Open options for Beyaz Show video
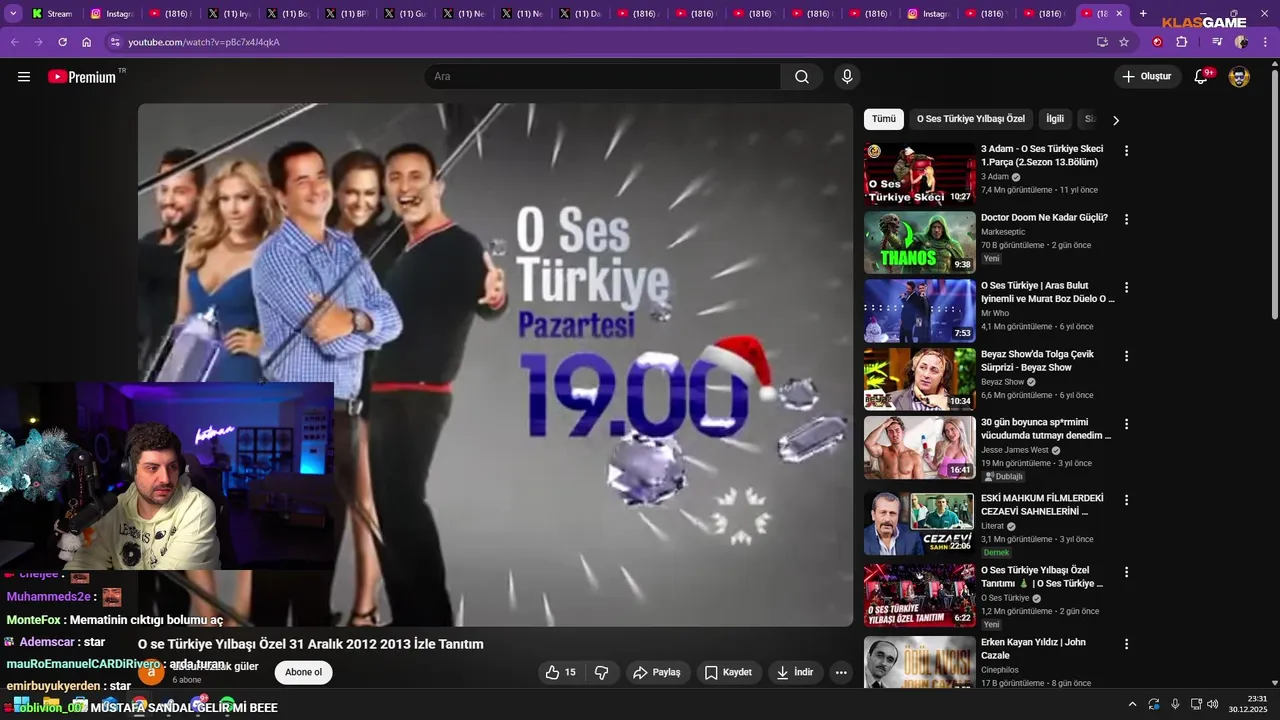1280x720 pixels. click(1126, 356)
